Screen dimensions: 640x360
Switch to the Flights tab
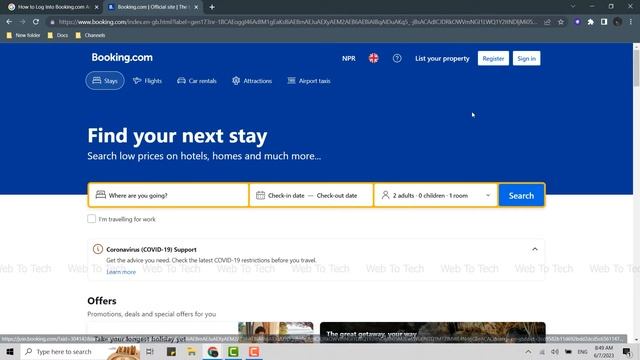(147, 81)
